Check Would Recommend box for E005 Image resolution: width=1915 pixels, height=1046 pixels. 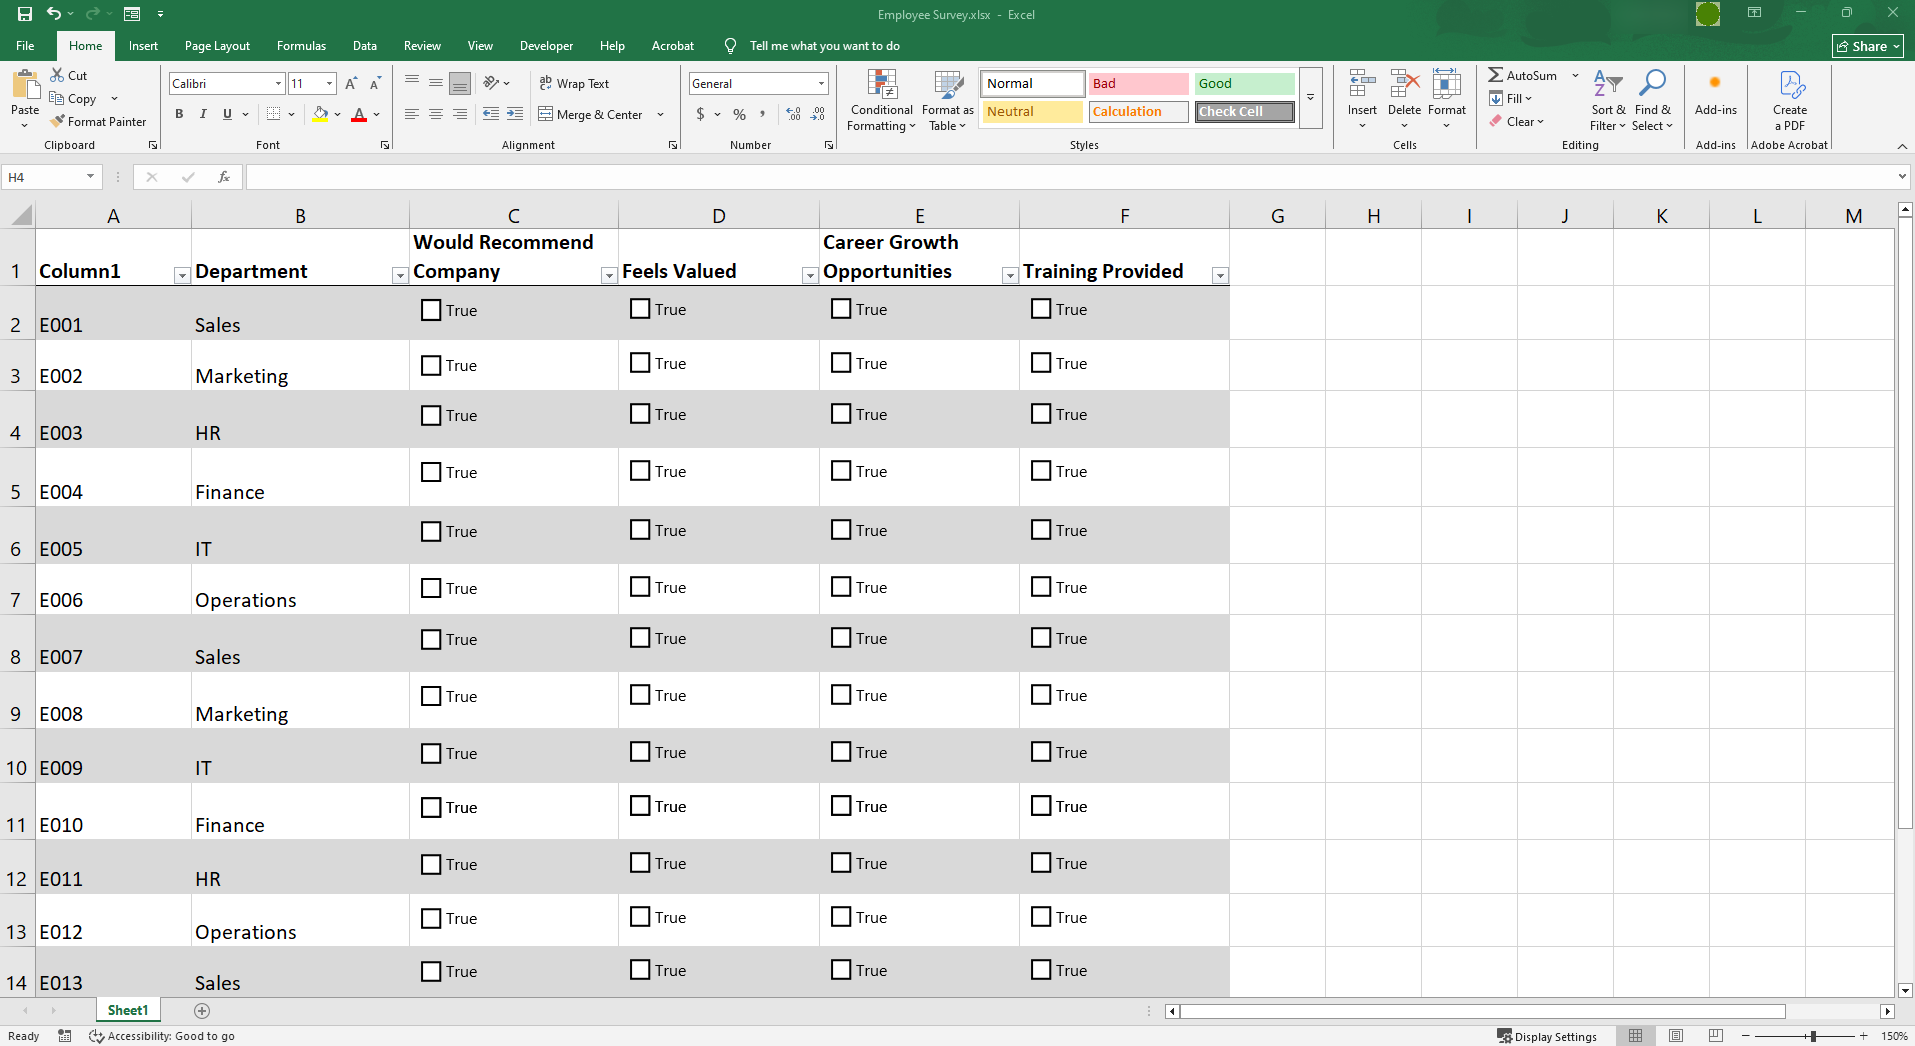coord(431,531)
